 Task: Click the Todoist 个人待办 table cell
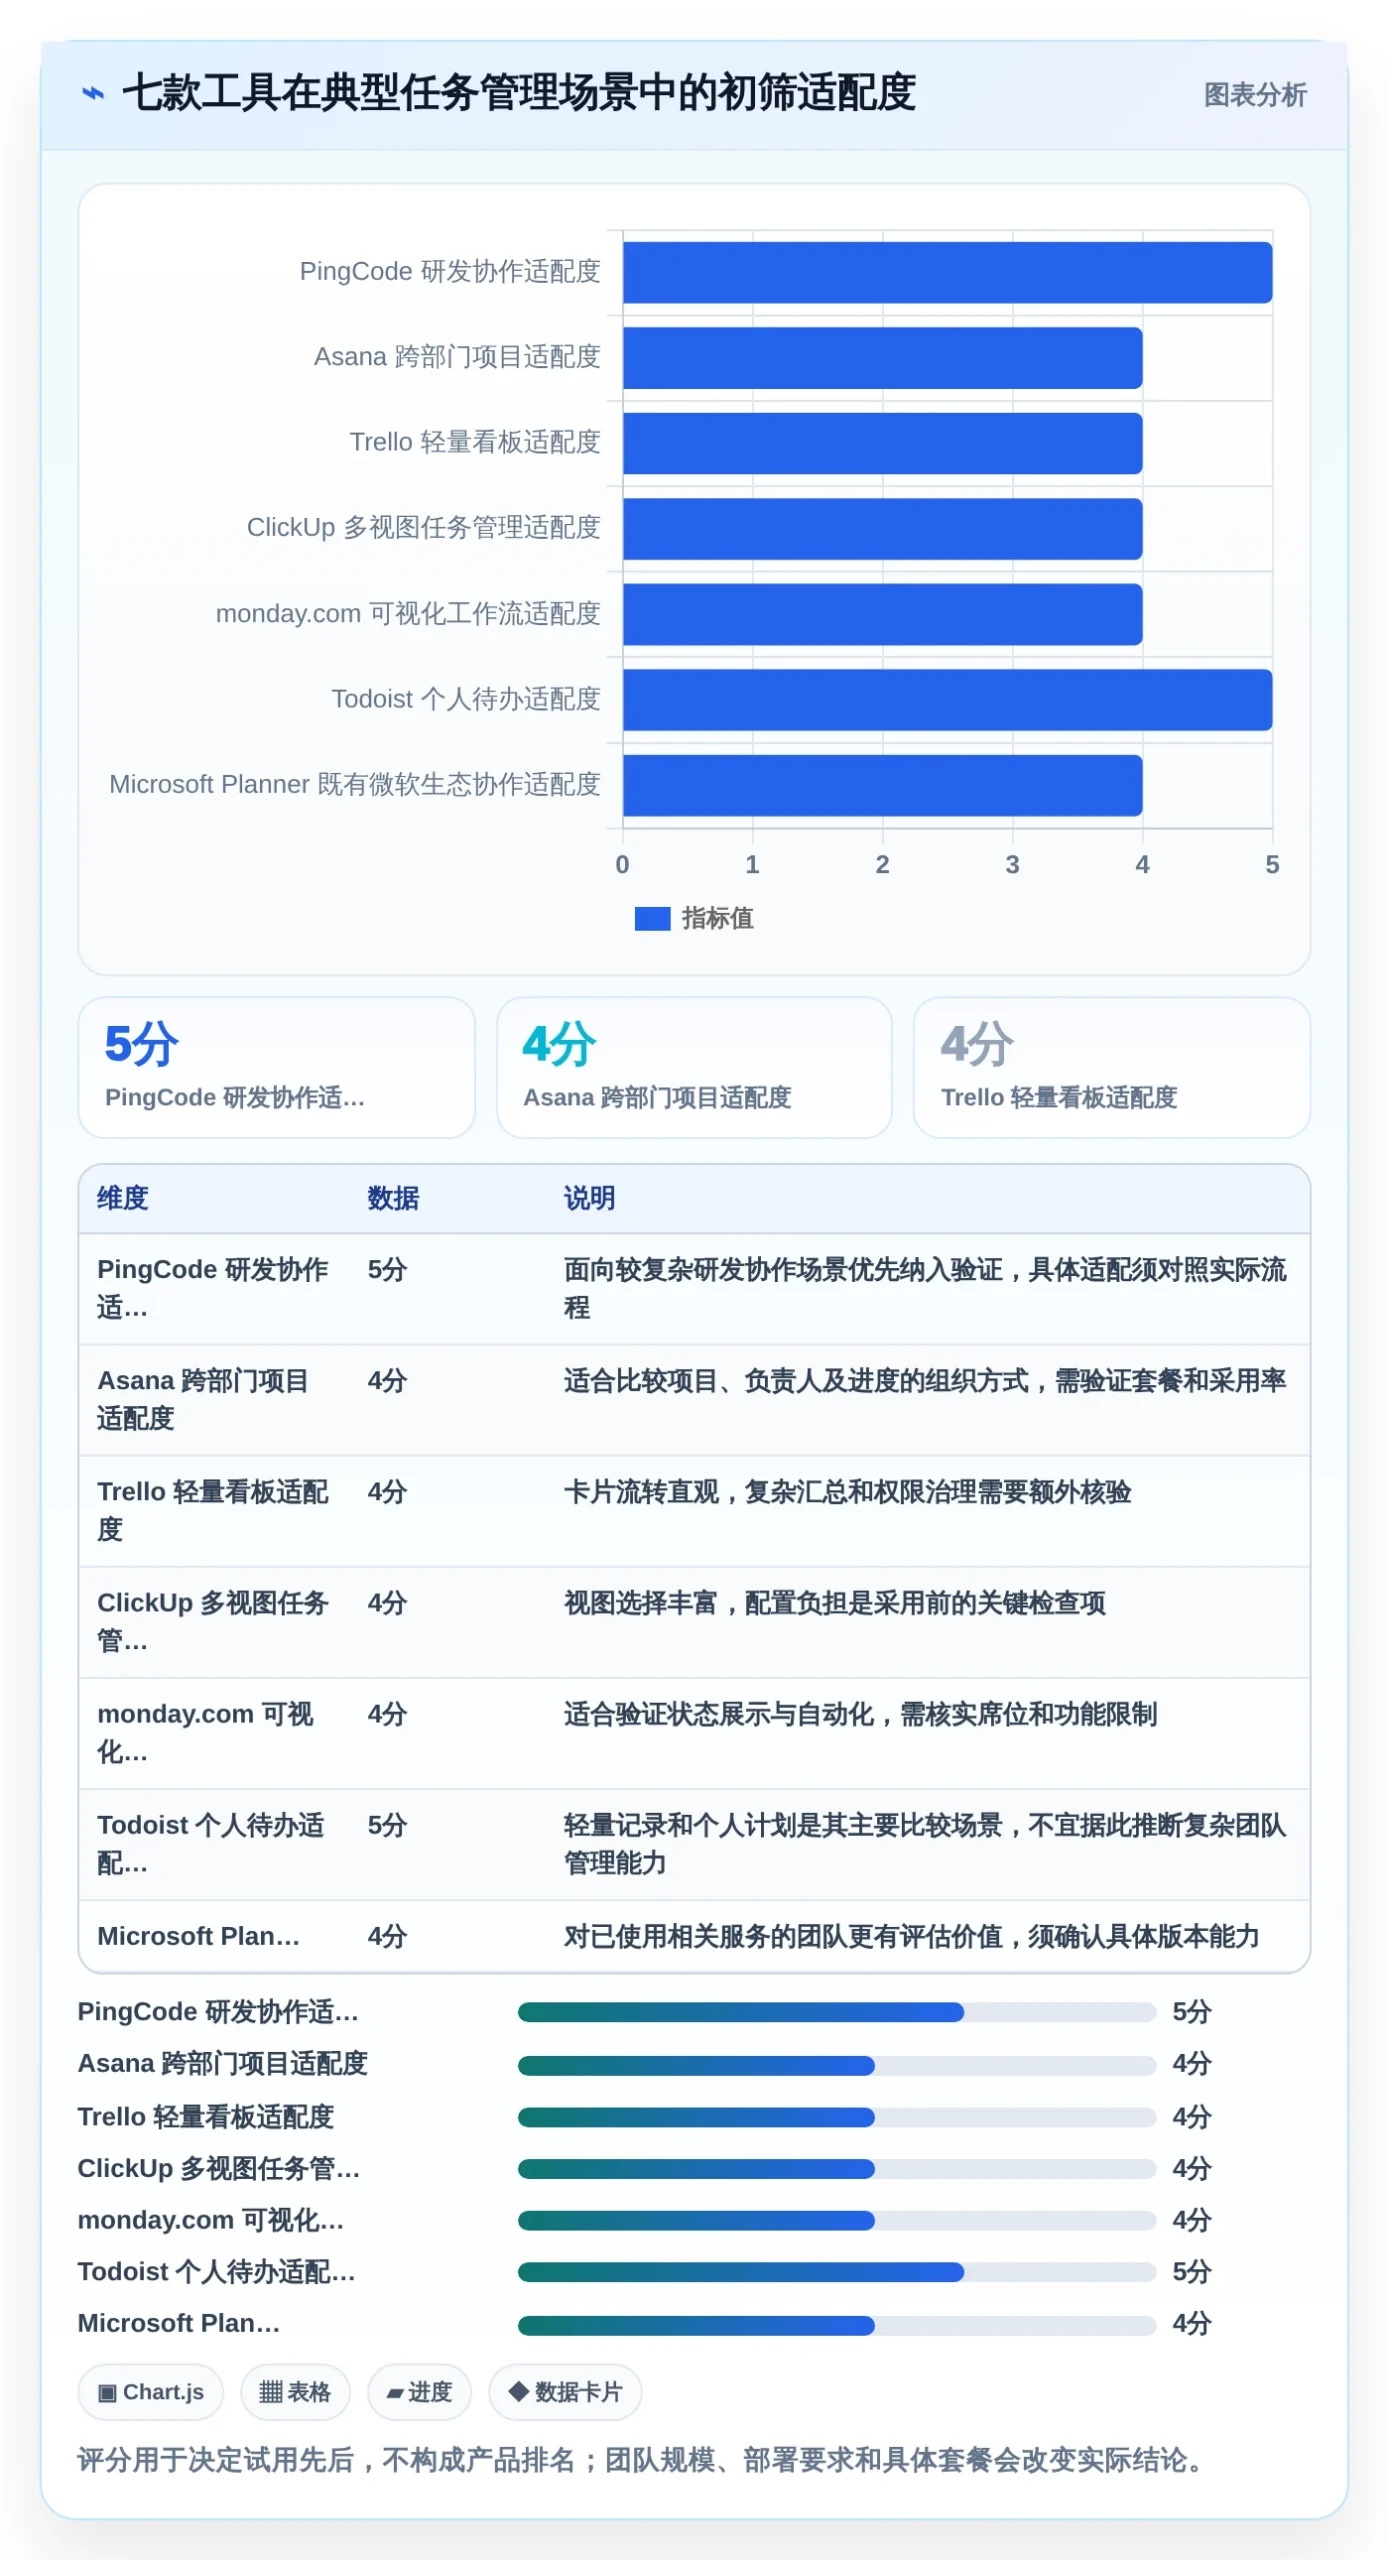[211, 1843]
